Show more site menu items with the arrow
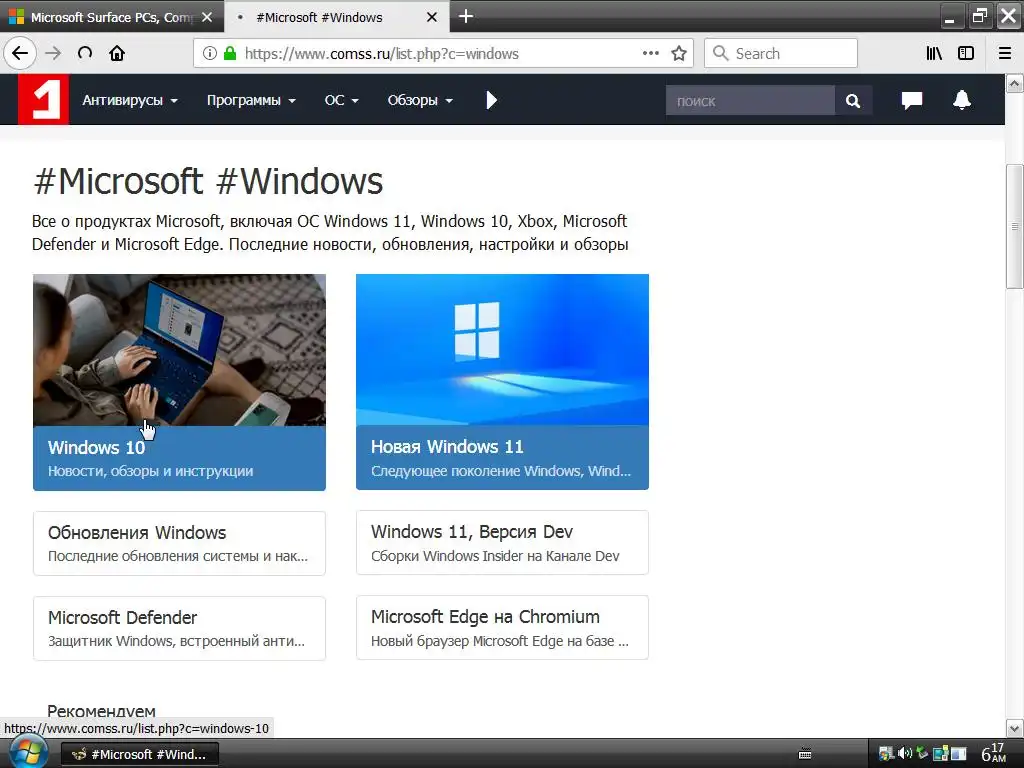The image size is (1024, 768). click(x=492, y=100)
